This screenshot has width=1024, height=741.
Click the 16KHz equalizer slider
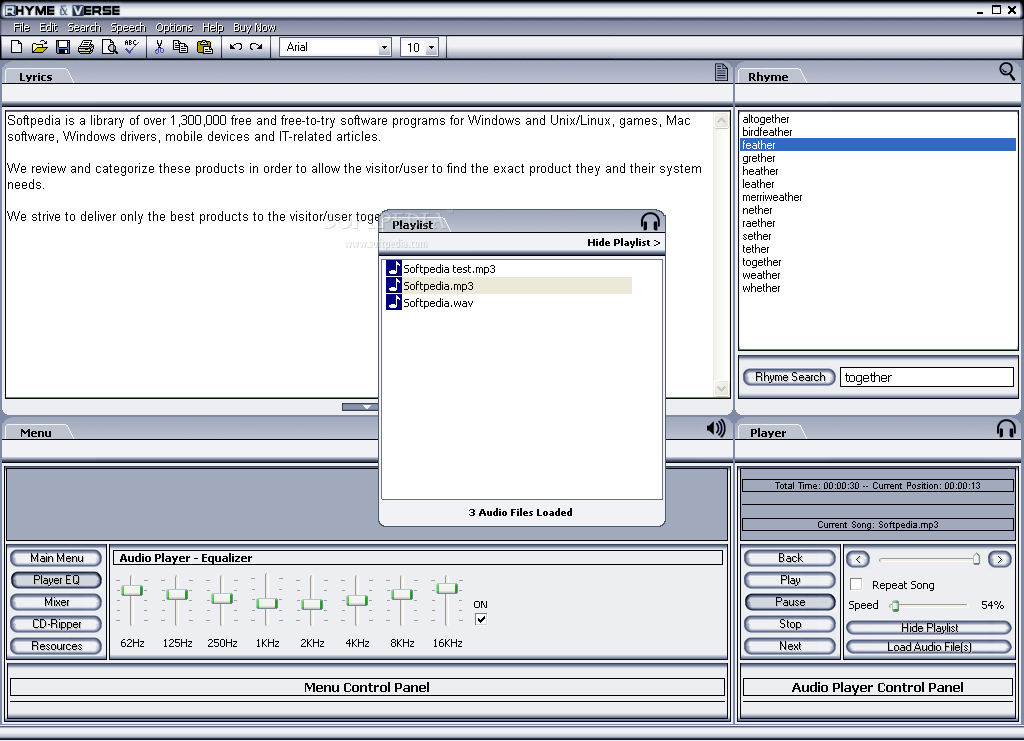pyautogui.click(x=447, y=588)
